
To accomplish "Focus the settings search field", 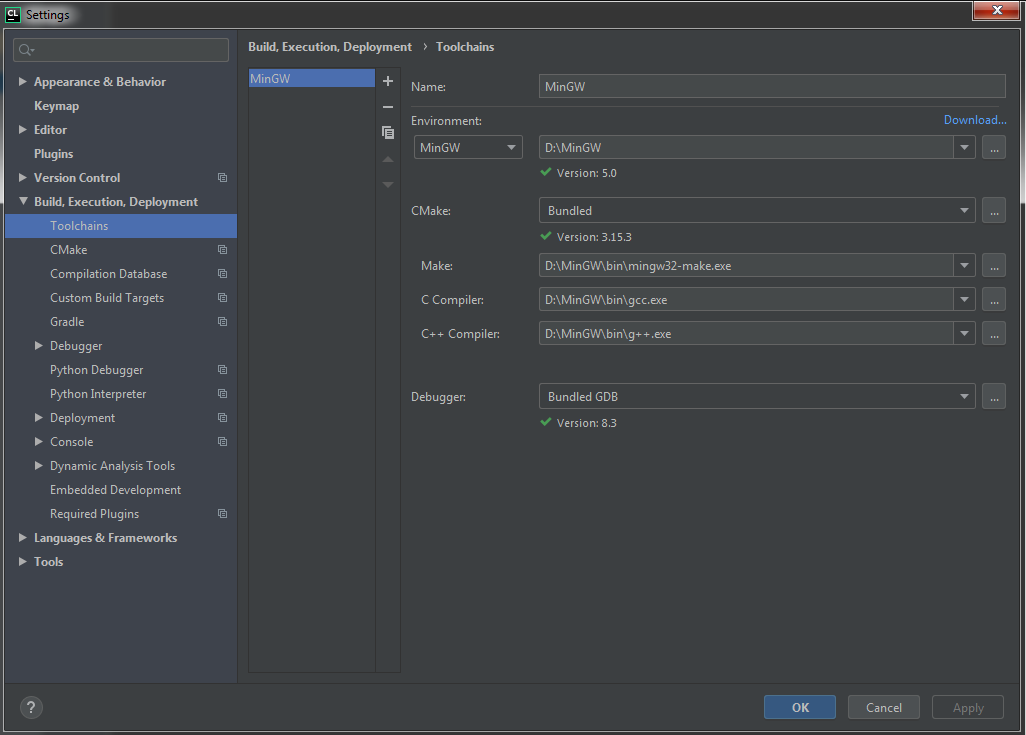I will tap(121, 50).
